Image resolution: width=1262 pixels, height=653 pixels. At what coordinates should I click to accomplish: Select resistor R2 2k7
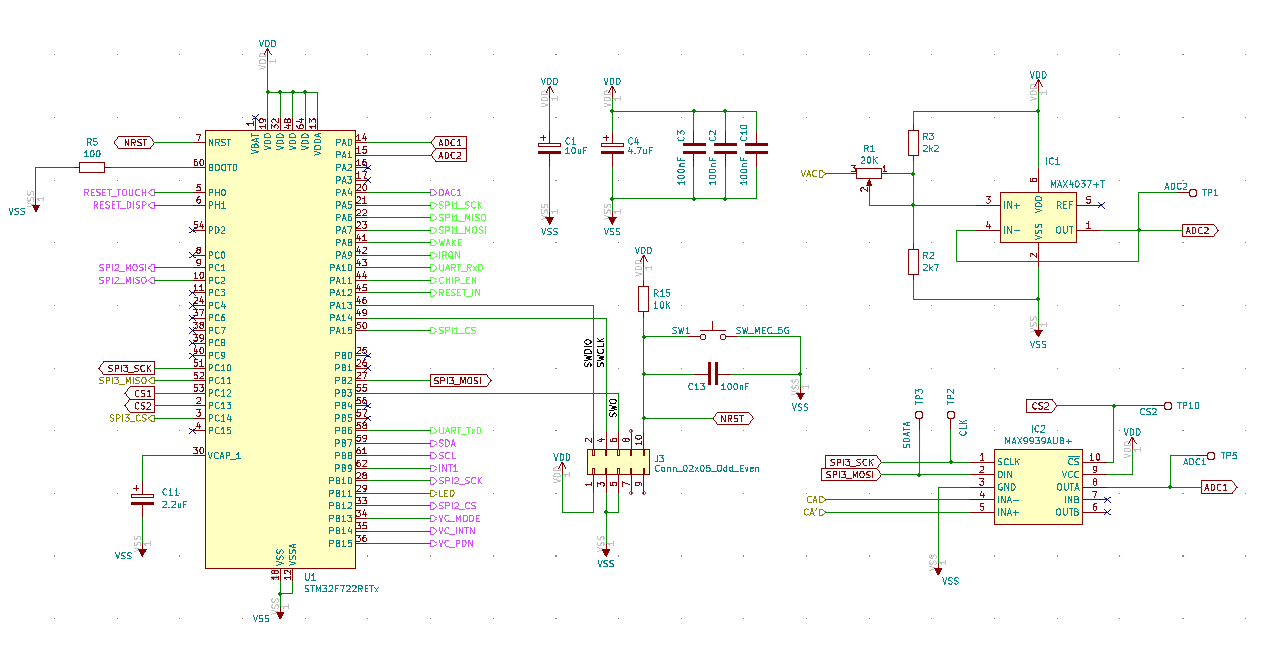pos(913,262)
